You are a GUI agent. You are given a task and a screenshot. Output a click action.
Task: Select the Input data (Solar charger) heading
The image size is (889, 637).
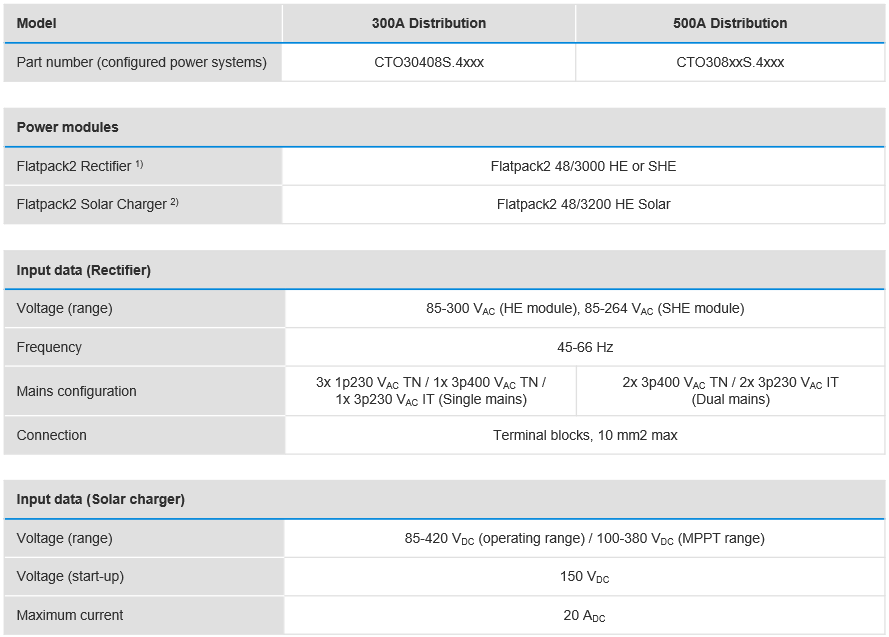click(x=100, y=499)
